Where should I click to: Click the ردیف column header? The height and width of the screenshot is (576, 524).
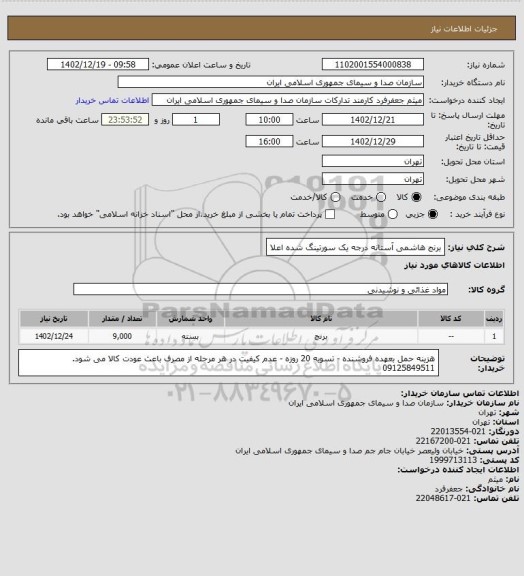(x=494, y=318)
